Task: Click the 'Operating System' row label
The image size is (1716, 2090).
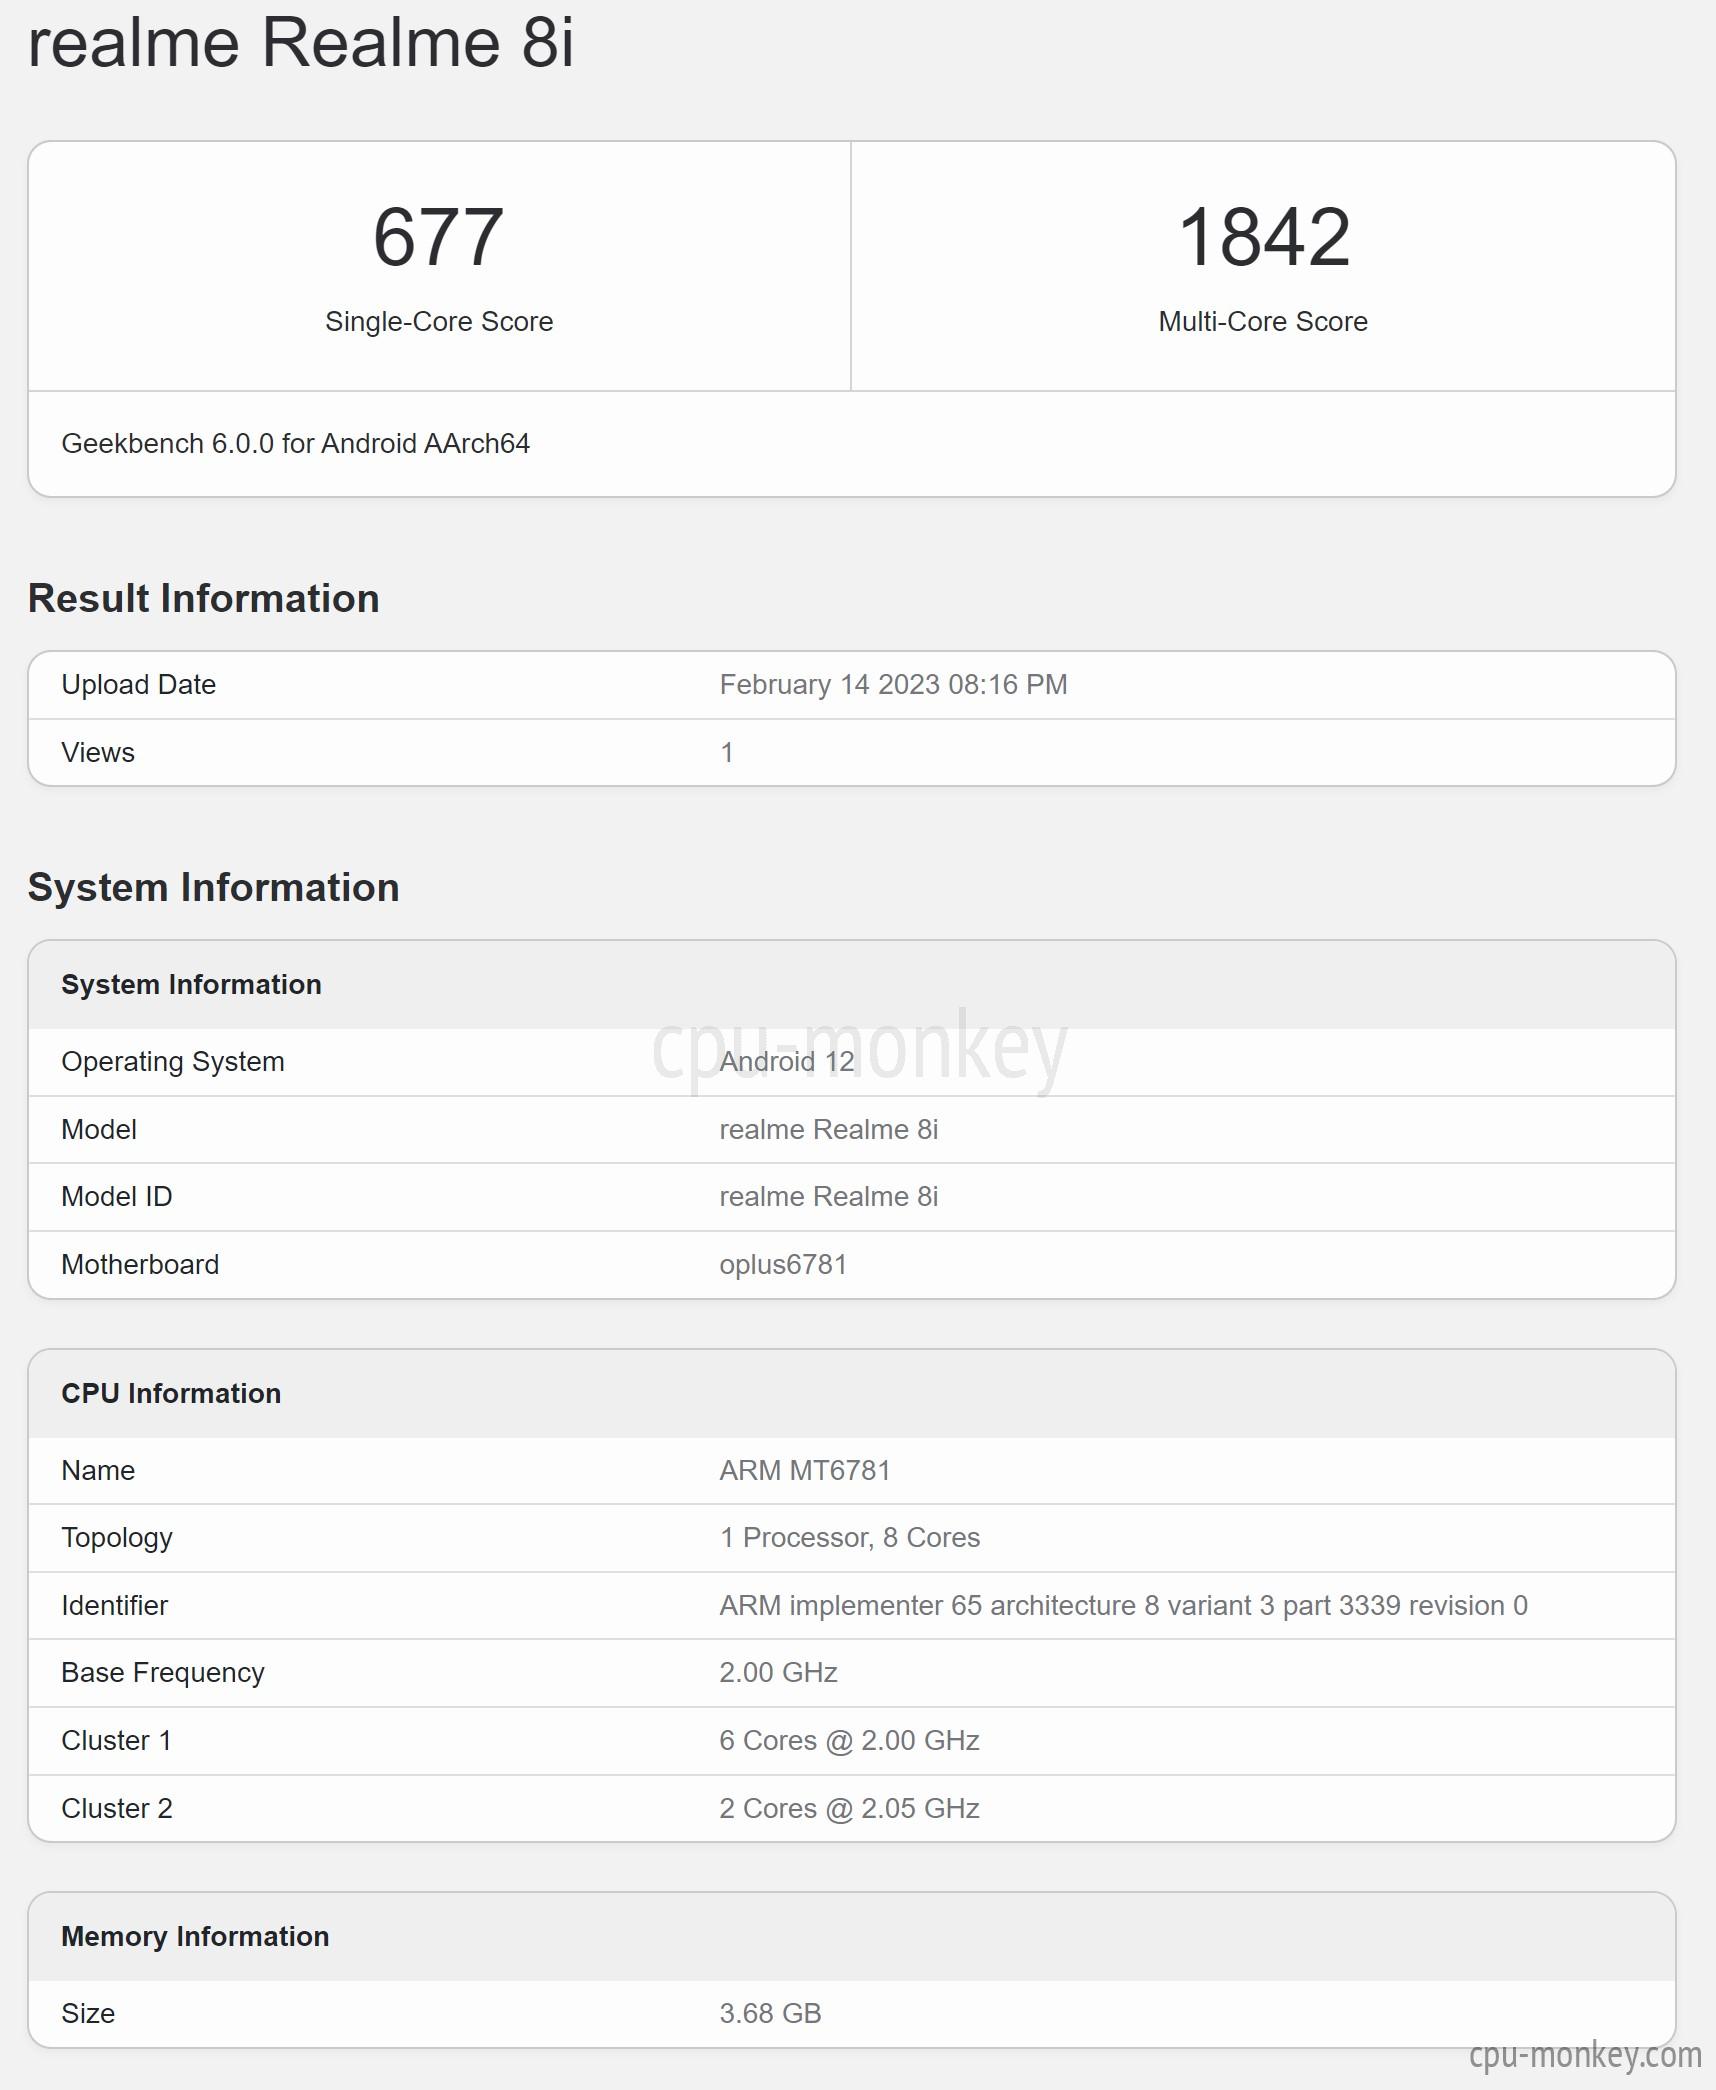Action: pos(173,1061)
